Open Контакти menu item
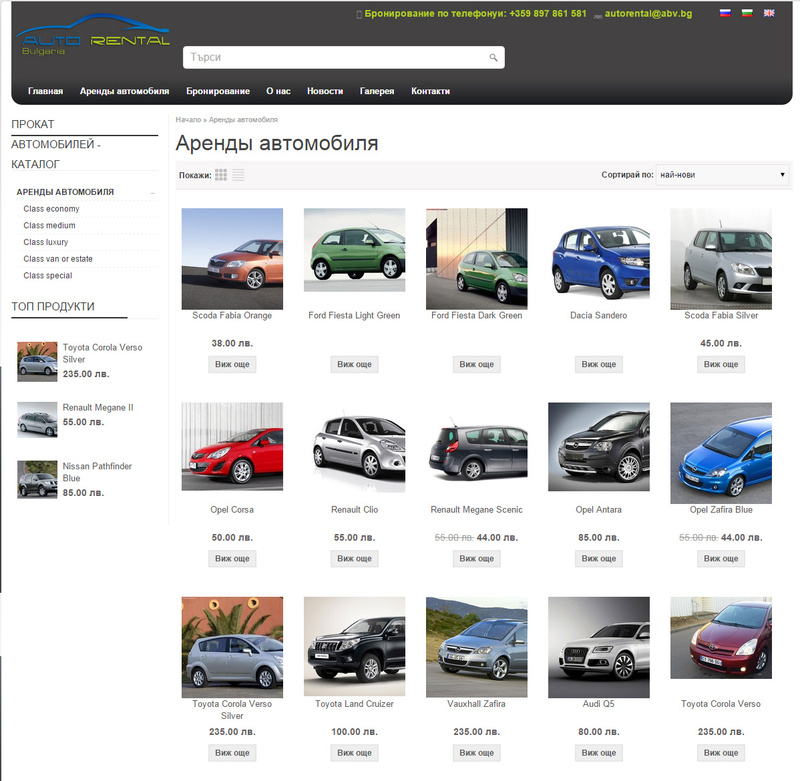Image resolution: width=800 pixels, height=781 pixels. 431,91
